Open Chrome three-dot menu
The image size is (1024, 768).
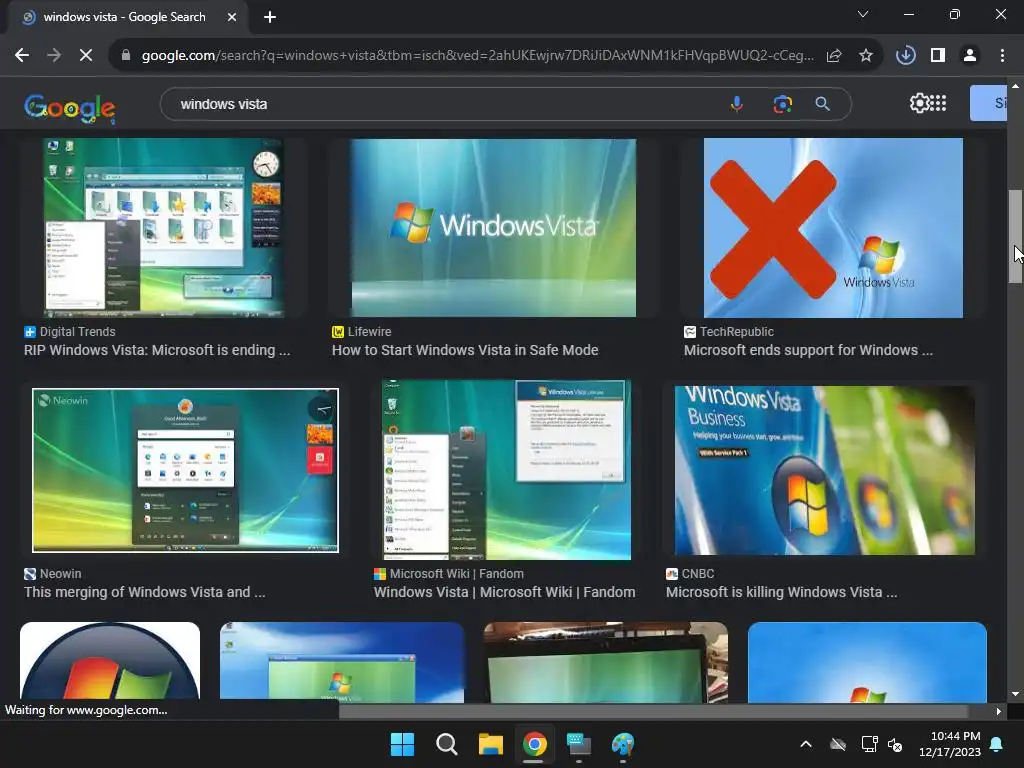click(x=1002, y=56)
